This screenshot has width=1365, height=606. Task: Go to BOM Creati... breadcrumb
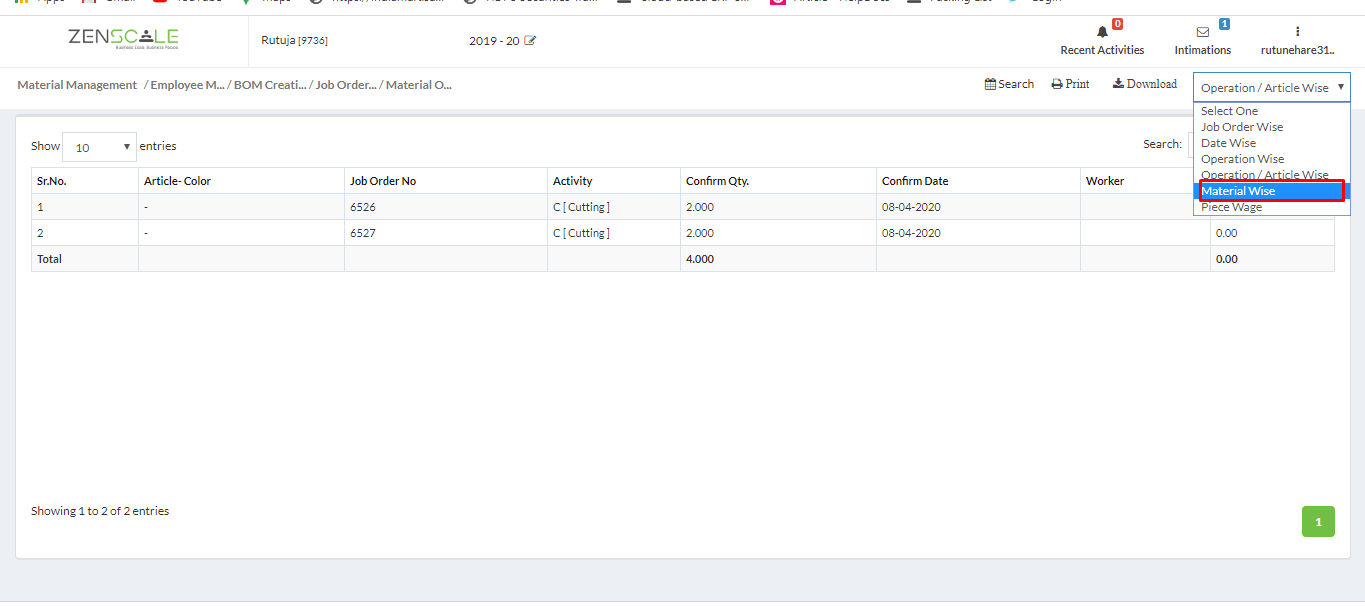pos(270,85)
